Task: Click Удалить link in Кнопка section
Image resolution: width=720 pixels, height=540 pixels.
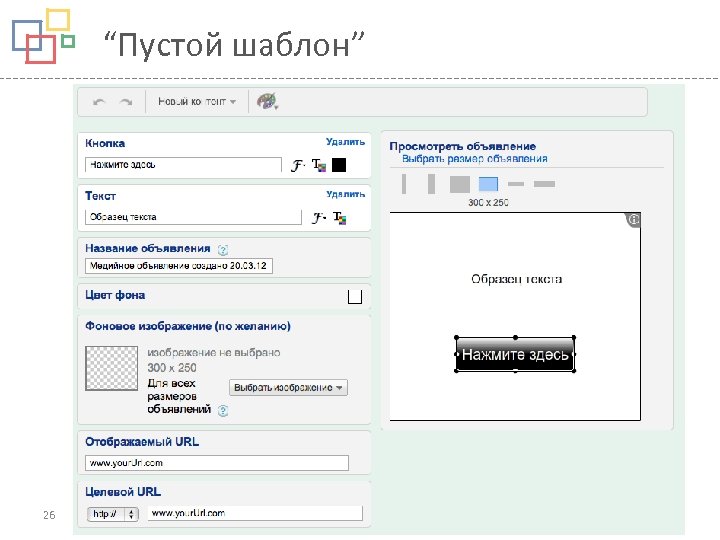Action: coord(345,141)
